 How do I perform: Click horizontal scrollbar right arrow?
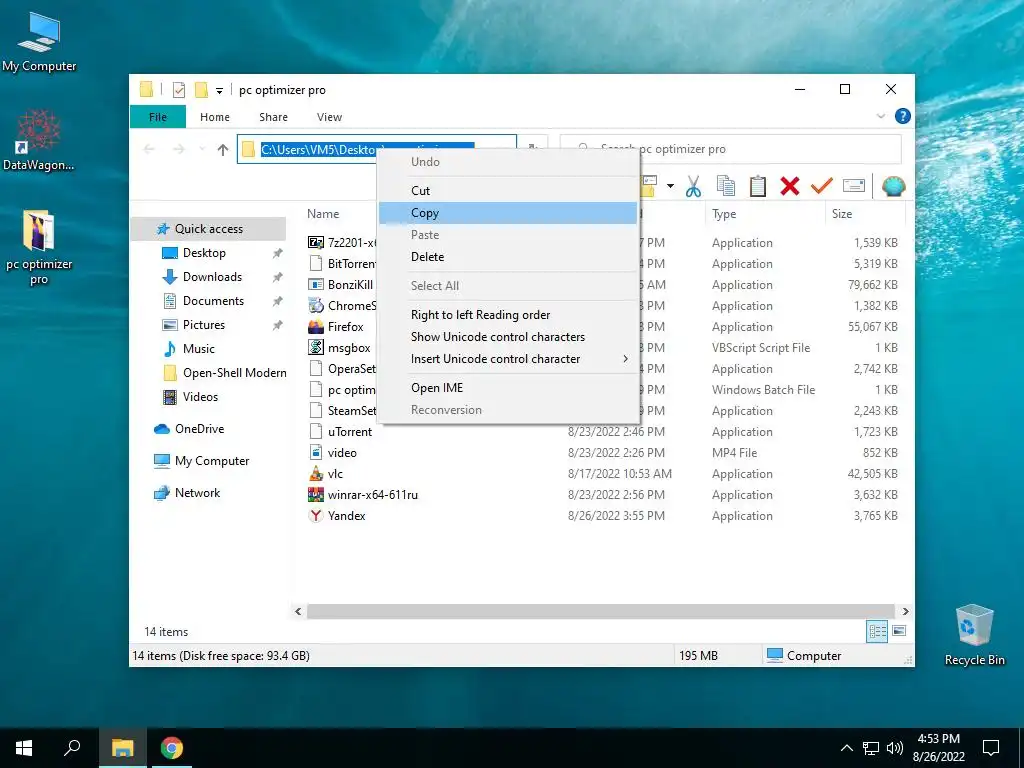[x=905, y=611]
